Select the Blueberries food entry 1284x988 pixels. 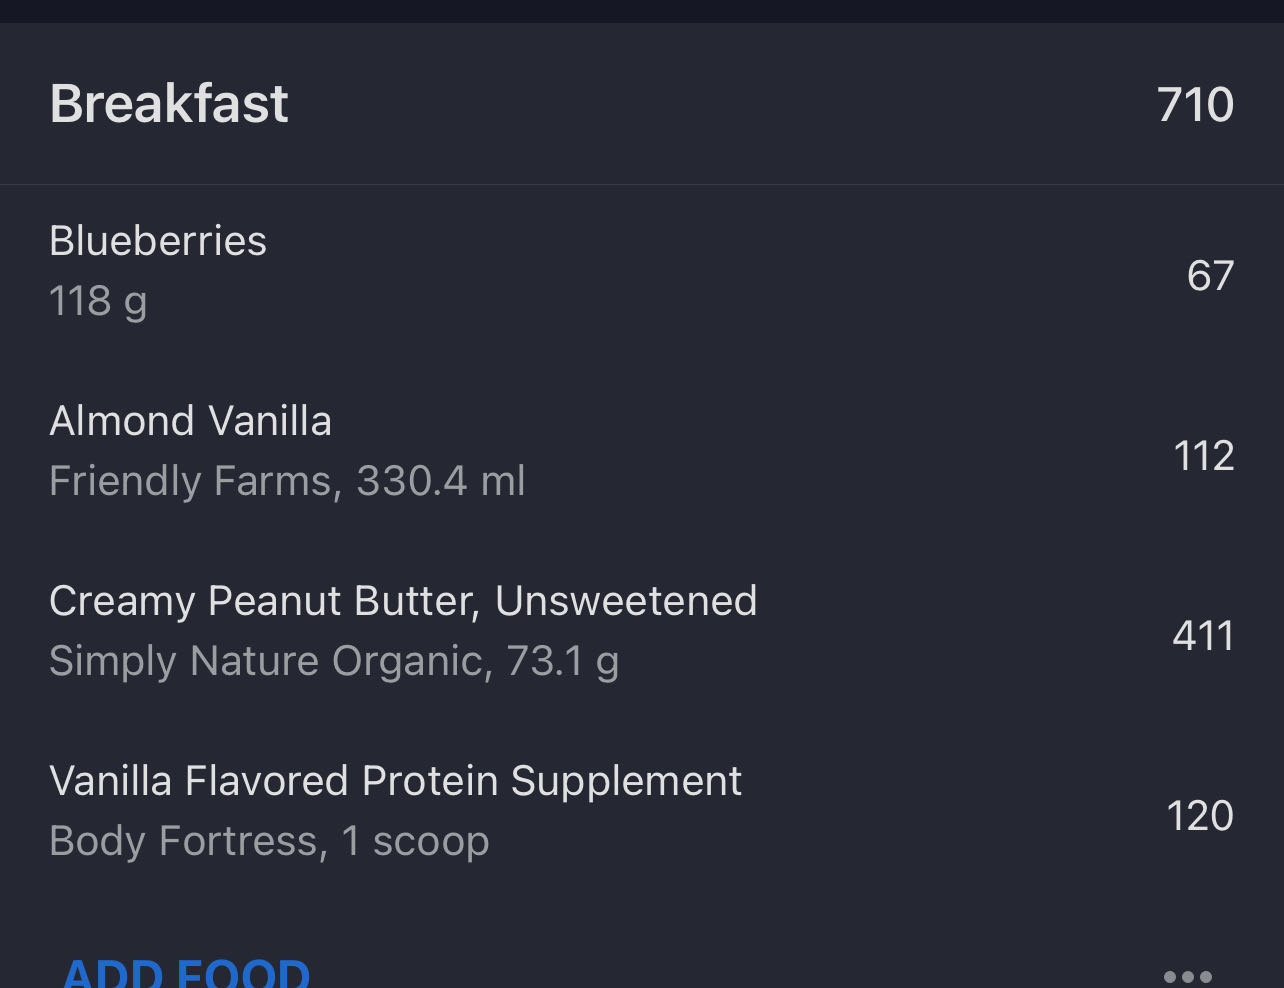pyautogui.click(x=157, y=240)
